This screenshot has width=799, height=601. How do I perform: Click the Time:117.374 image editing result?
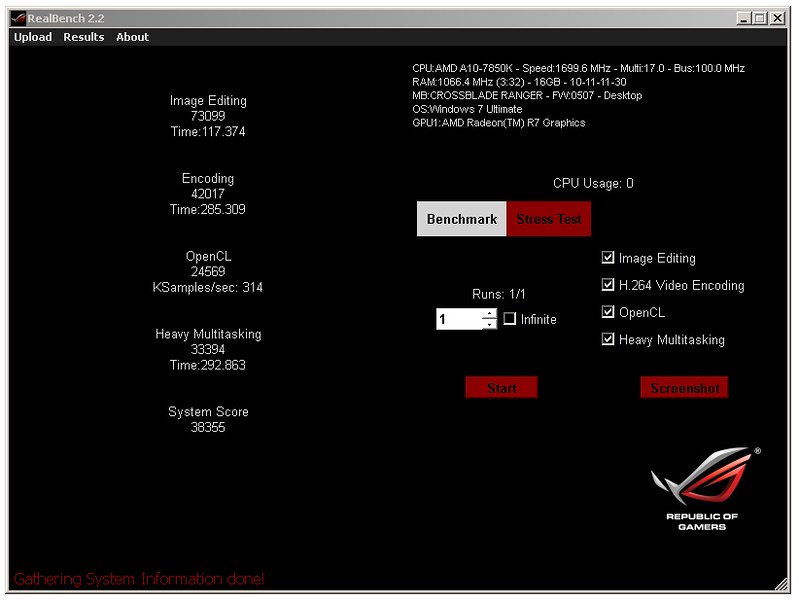pyautogui.click(x=208, y=132)
